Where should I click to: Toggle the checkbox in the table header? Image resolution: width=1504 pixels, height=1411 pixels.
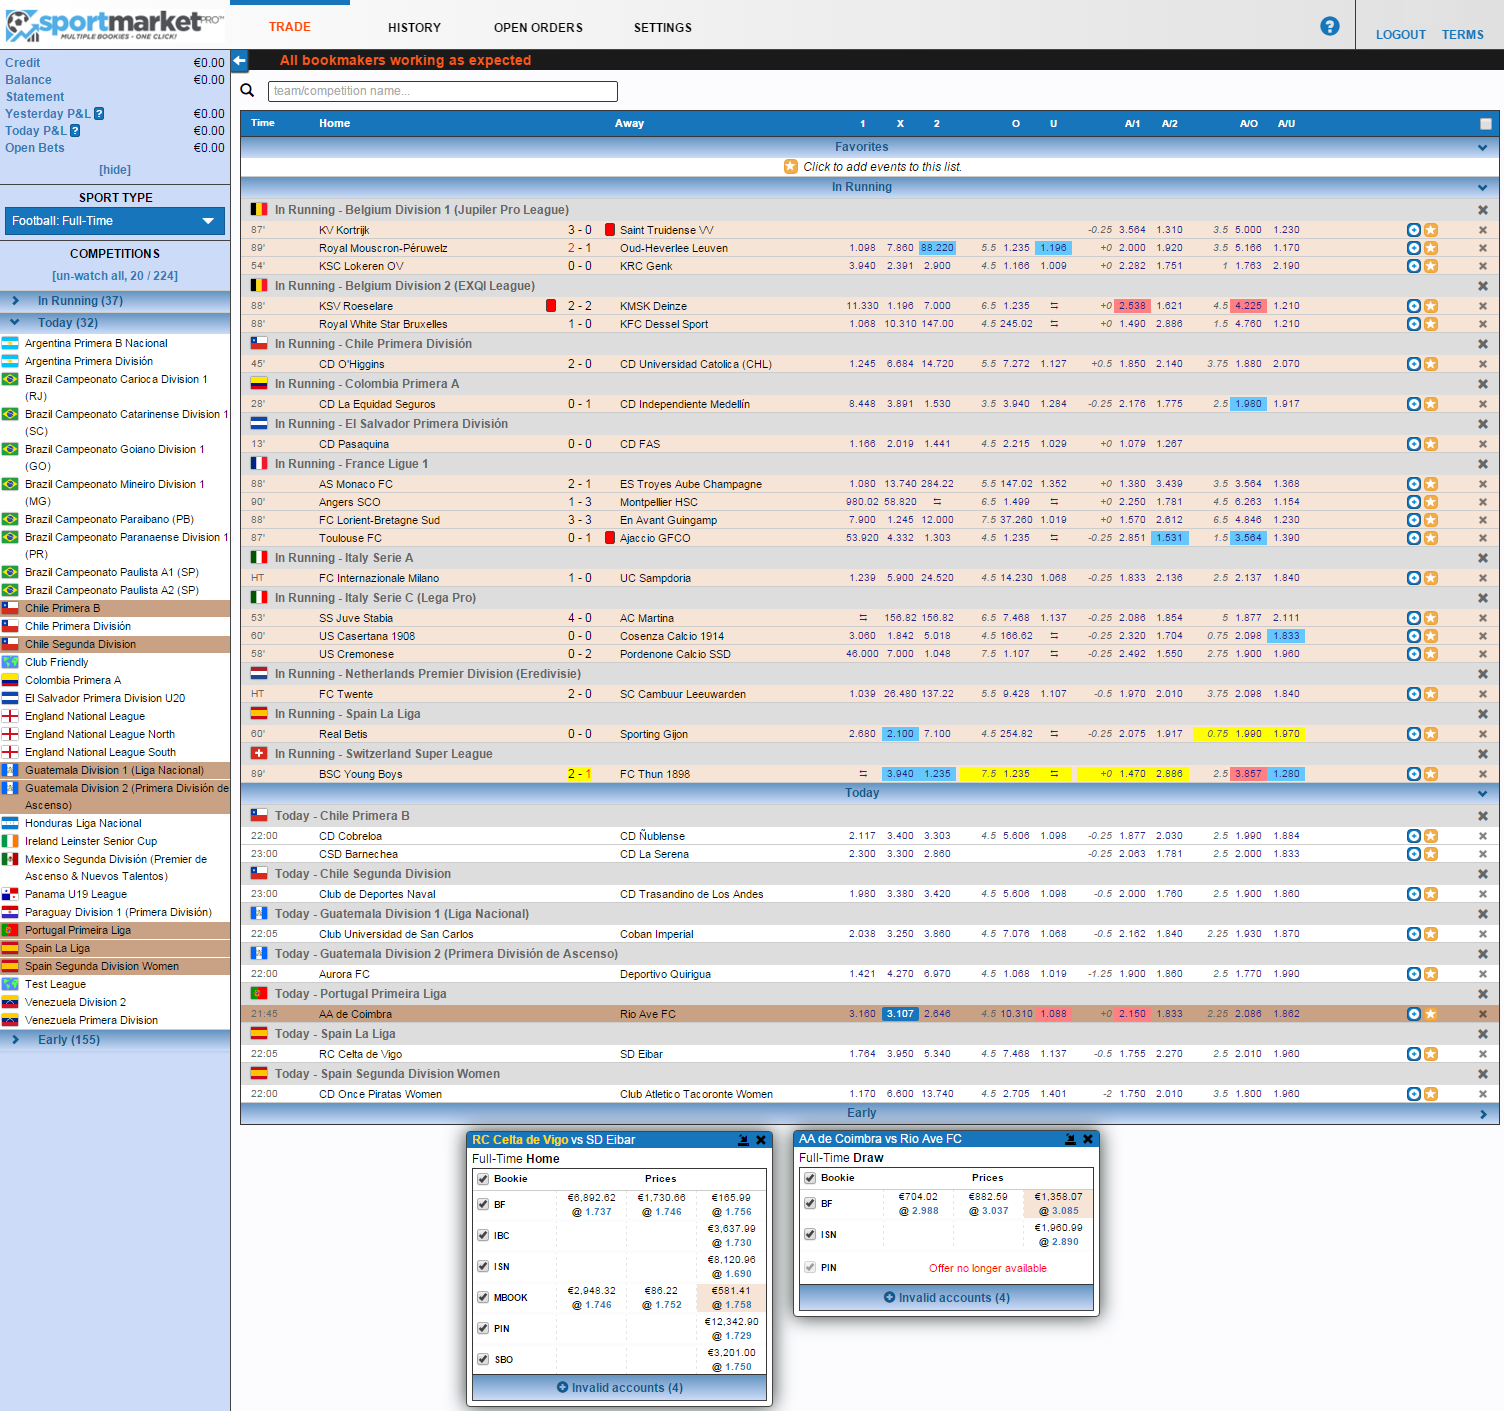pos(1486,124)
